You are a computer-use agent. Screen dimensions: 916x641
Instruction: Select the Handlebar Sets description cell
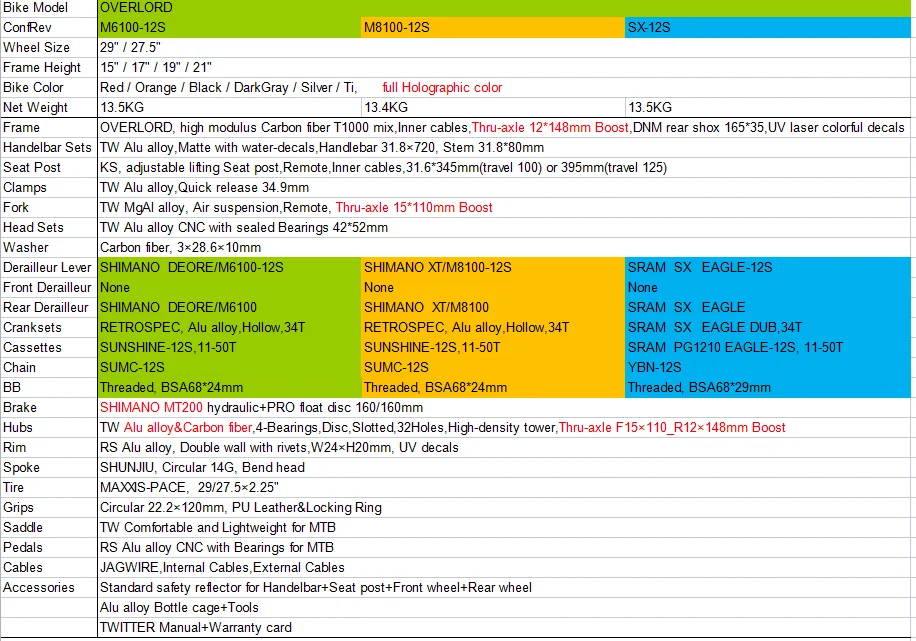point(504,147)
